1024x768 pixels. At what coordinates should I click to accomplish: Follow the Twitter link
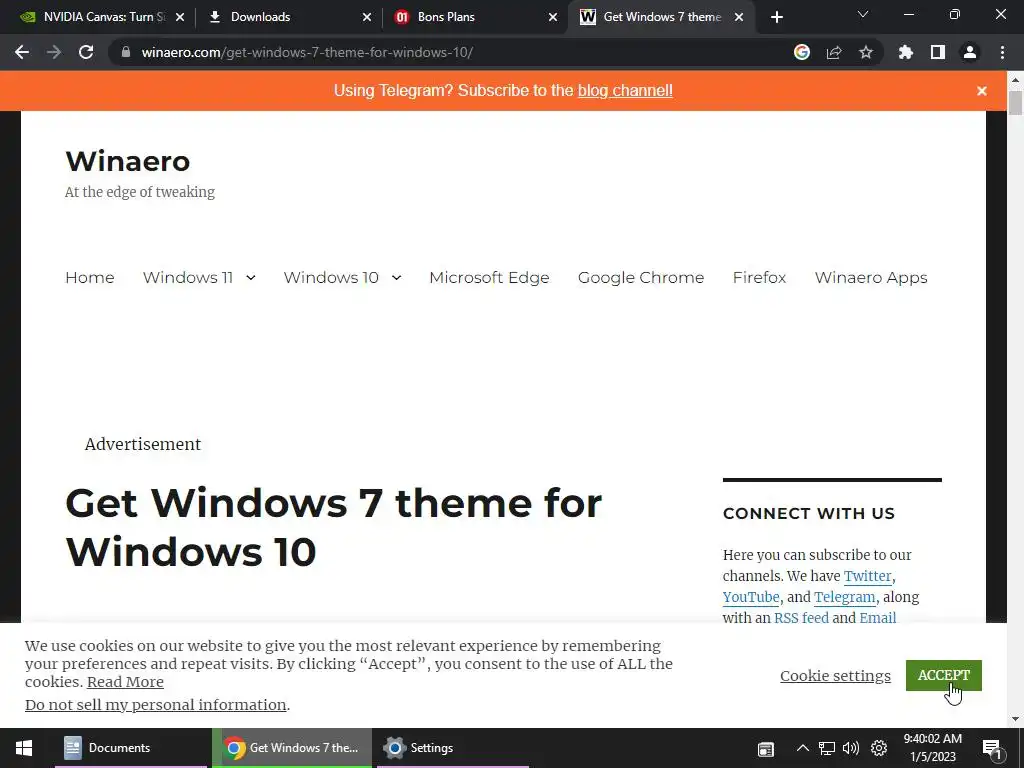pyautogui.click(x=867, y=576)
